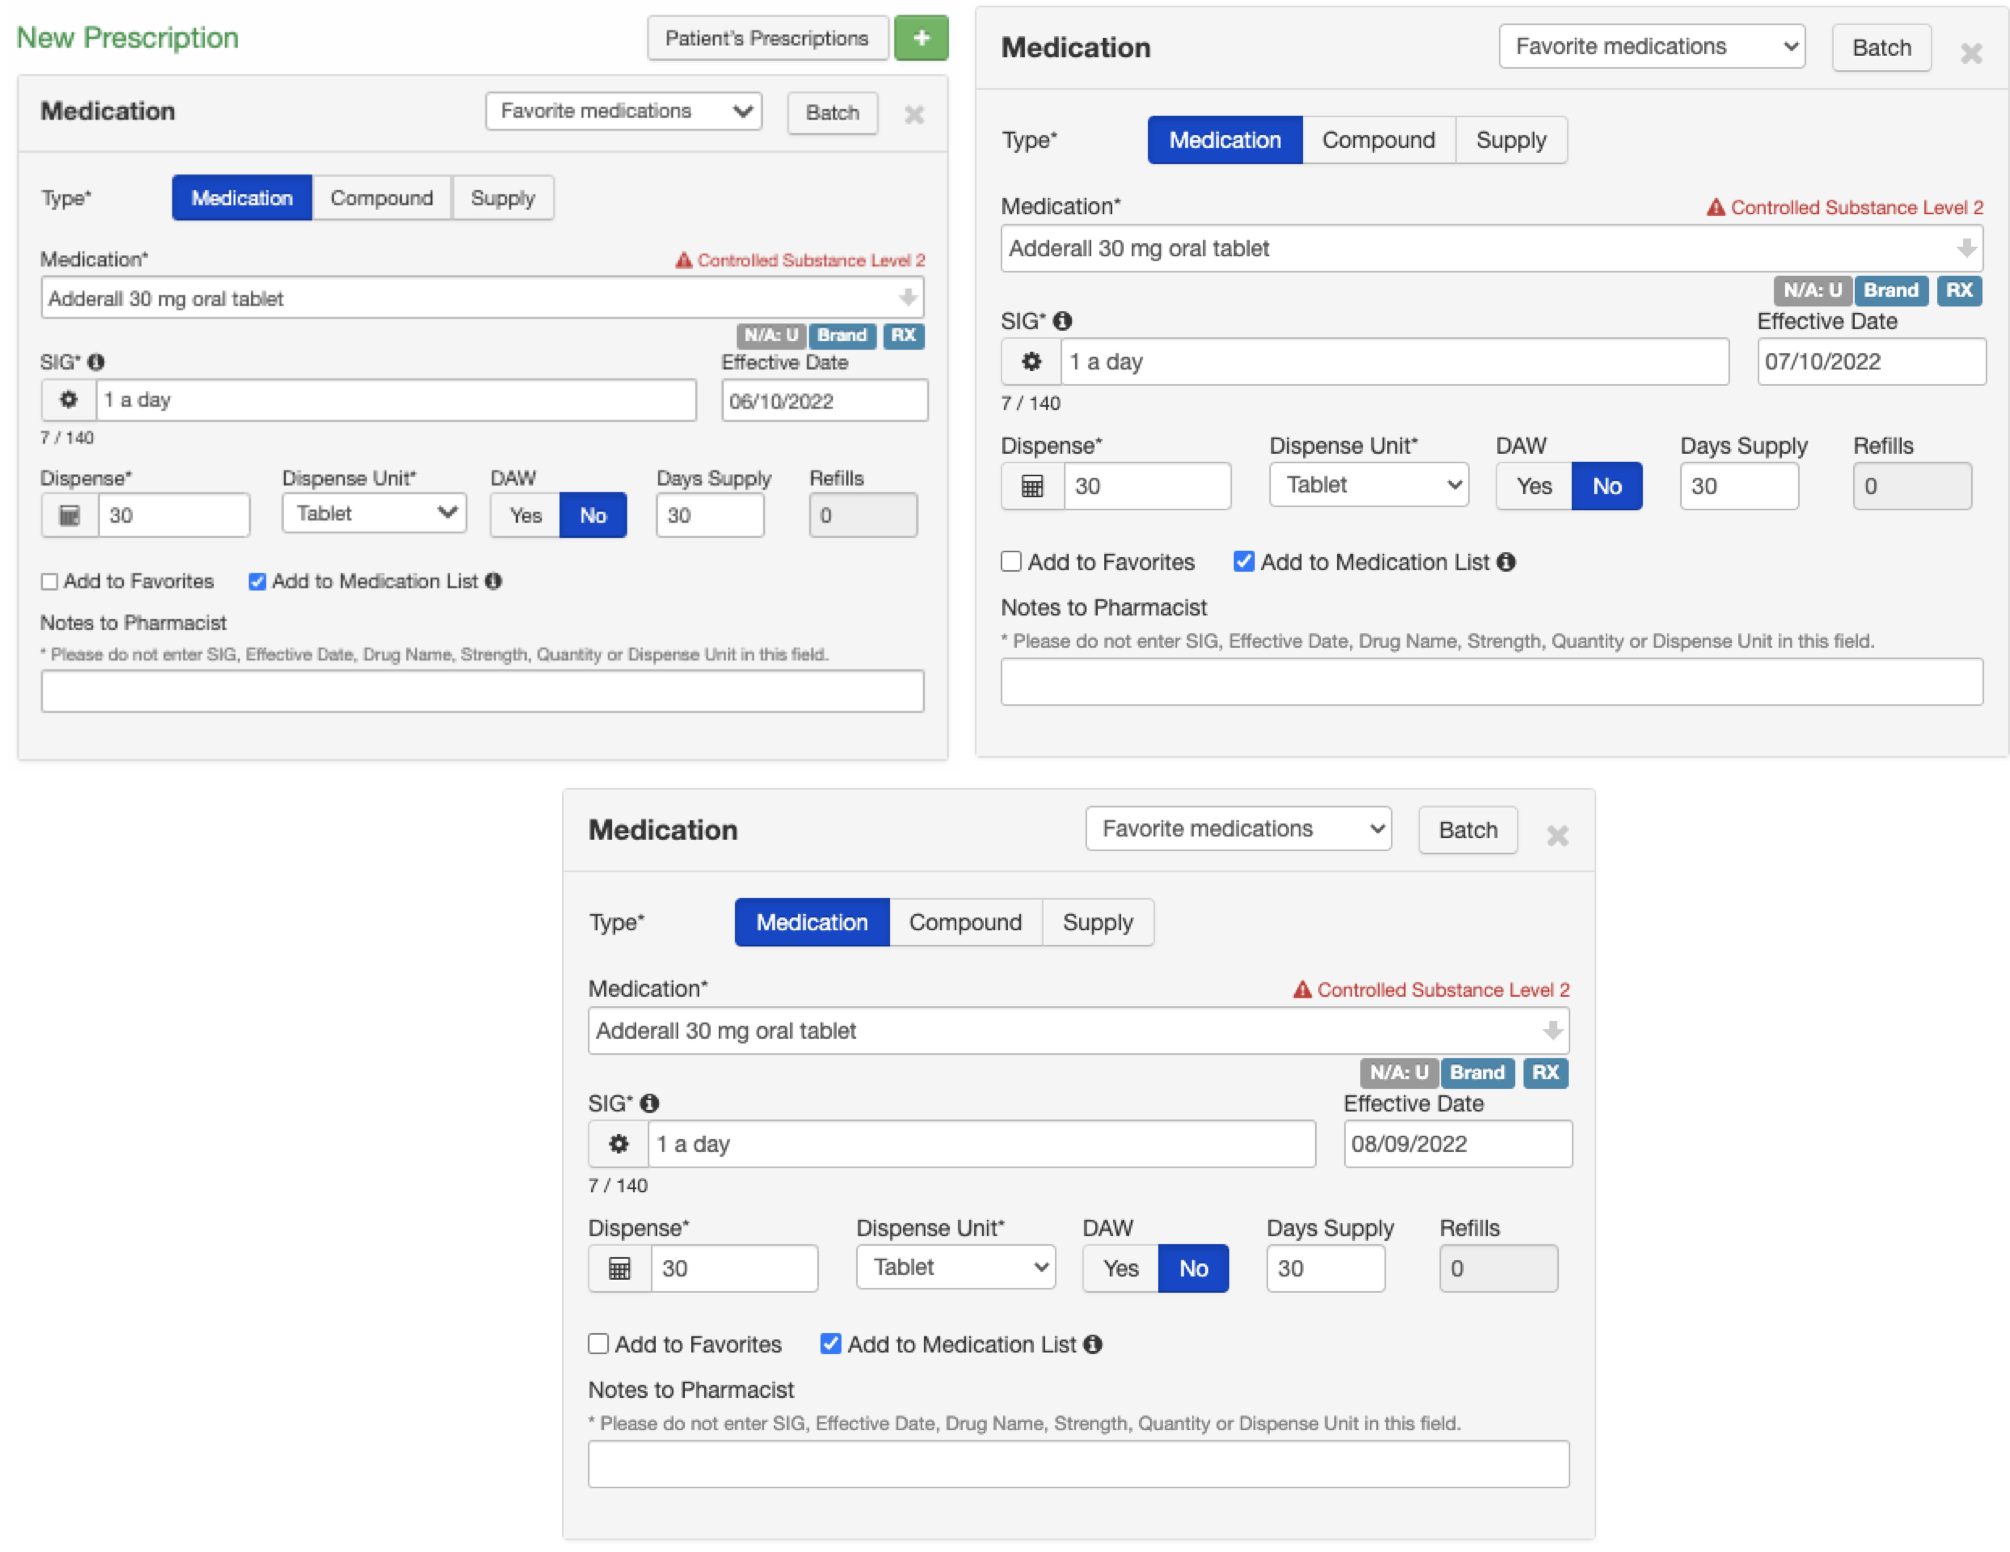2010x1552 pixels.
Task: Check Add to Favorites in 07/10/2022 prescription
Action: 1011,562
